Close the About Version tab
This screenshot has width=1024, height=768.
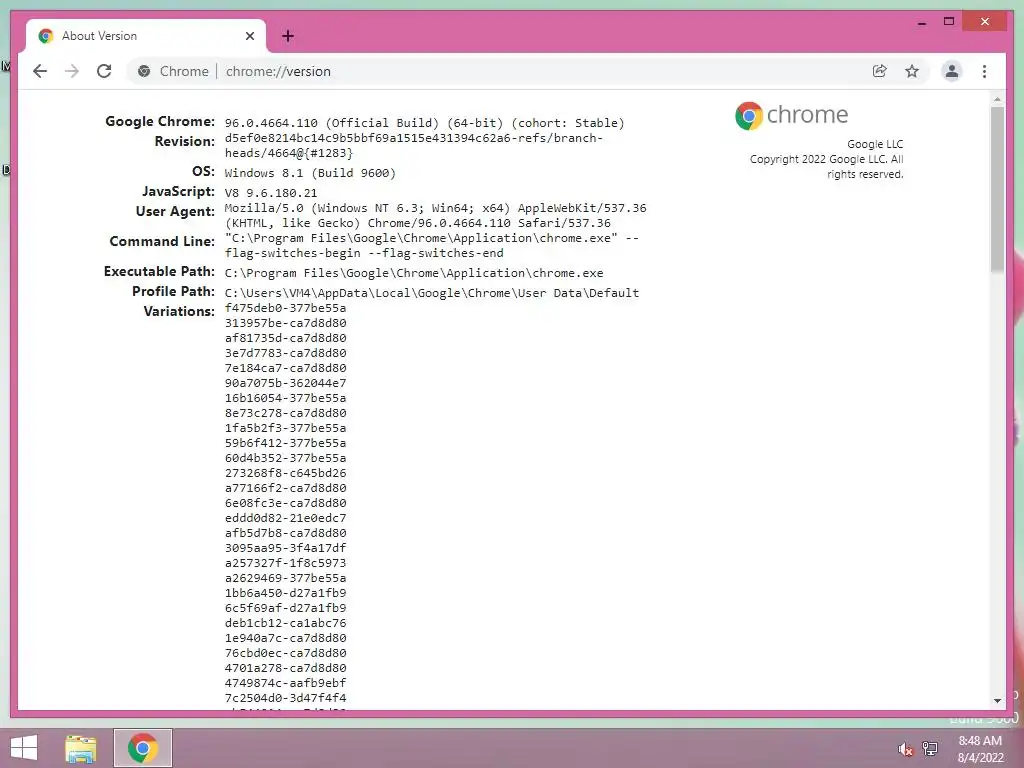[249, 36]
